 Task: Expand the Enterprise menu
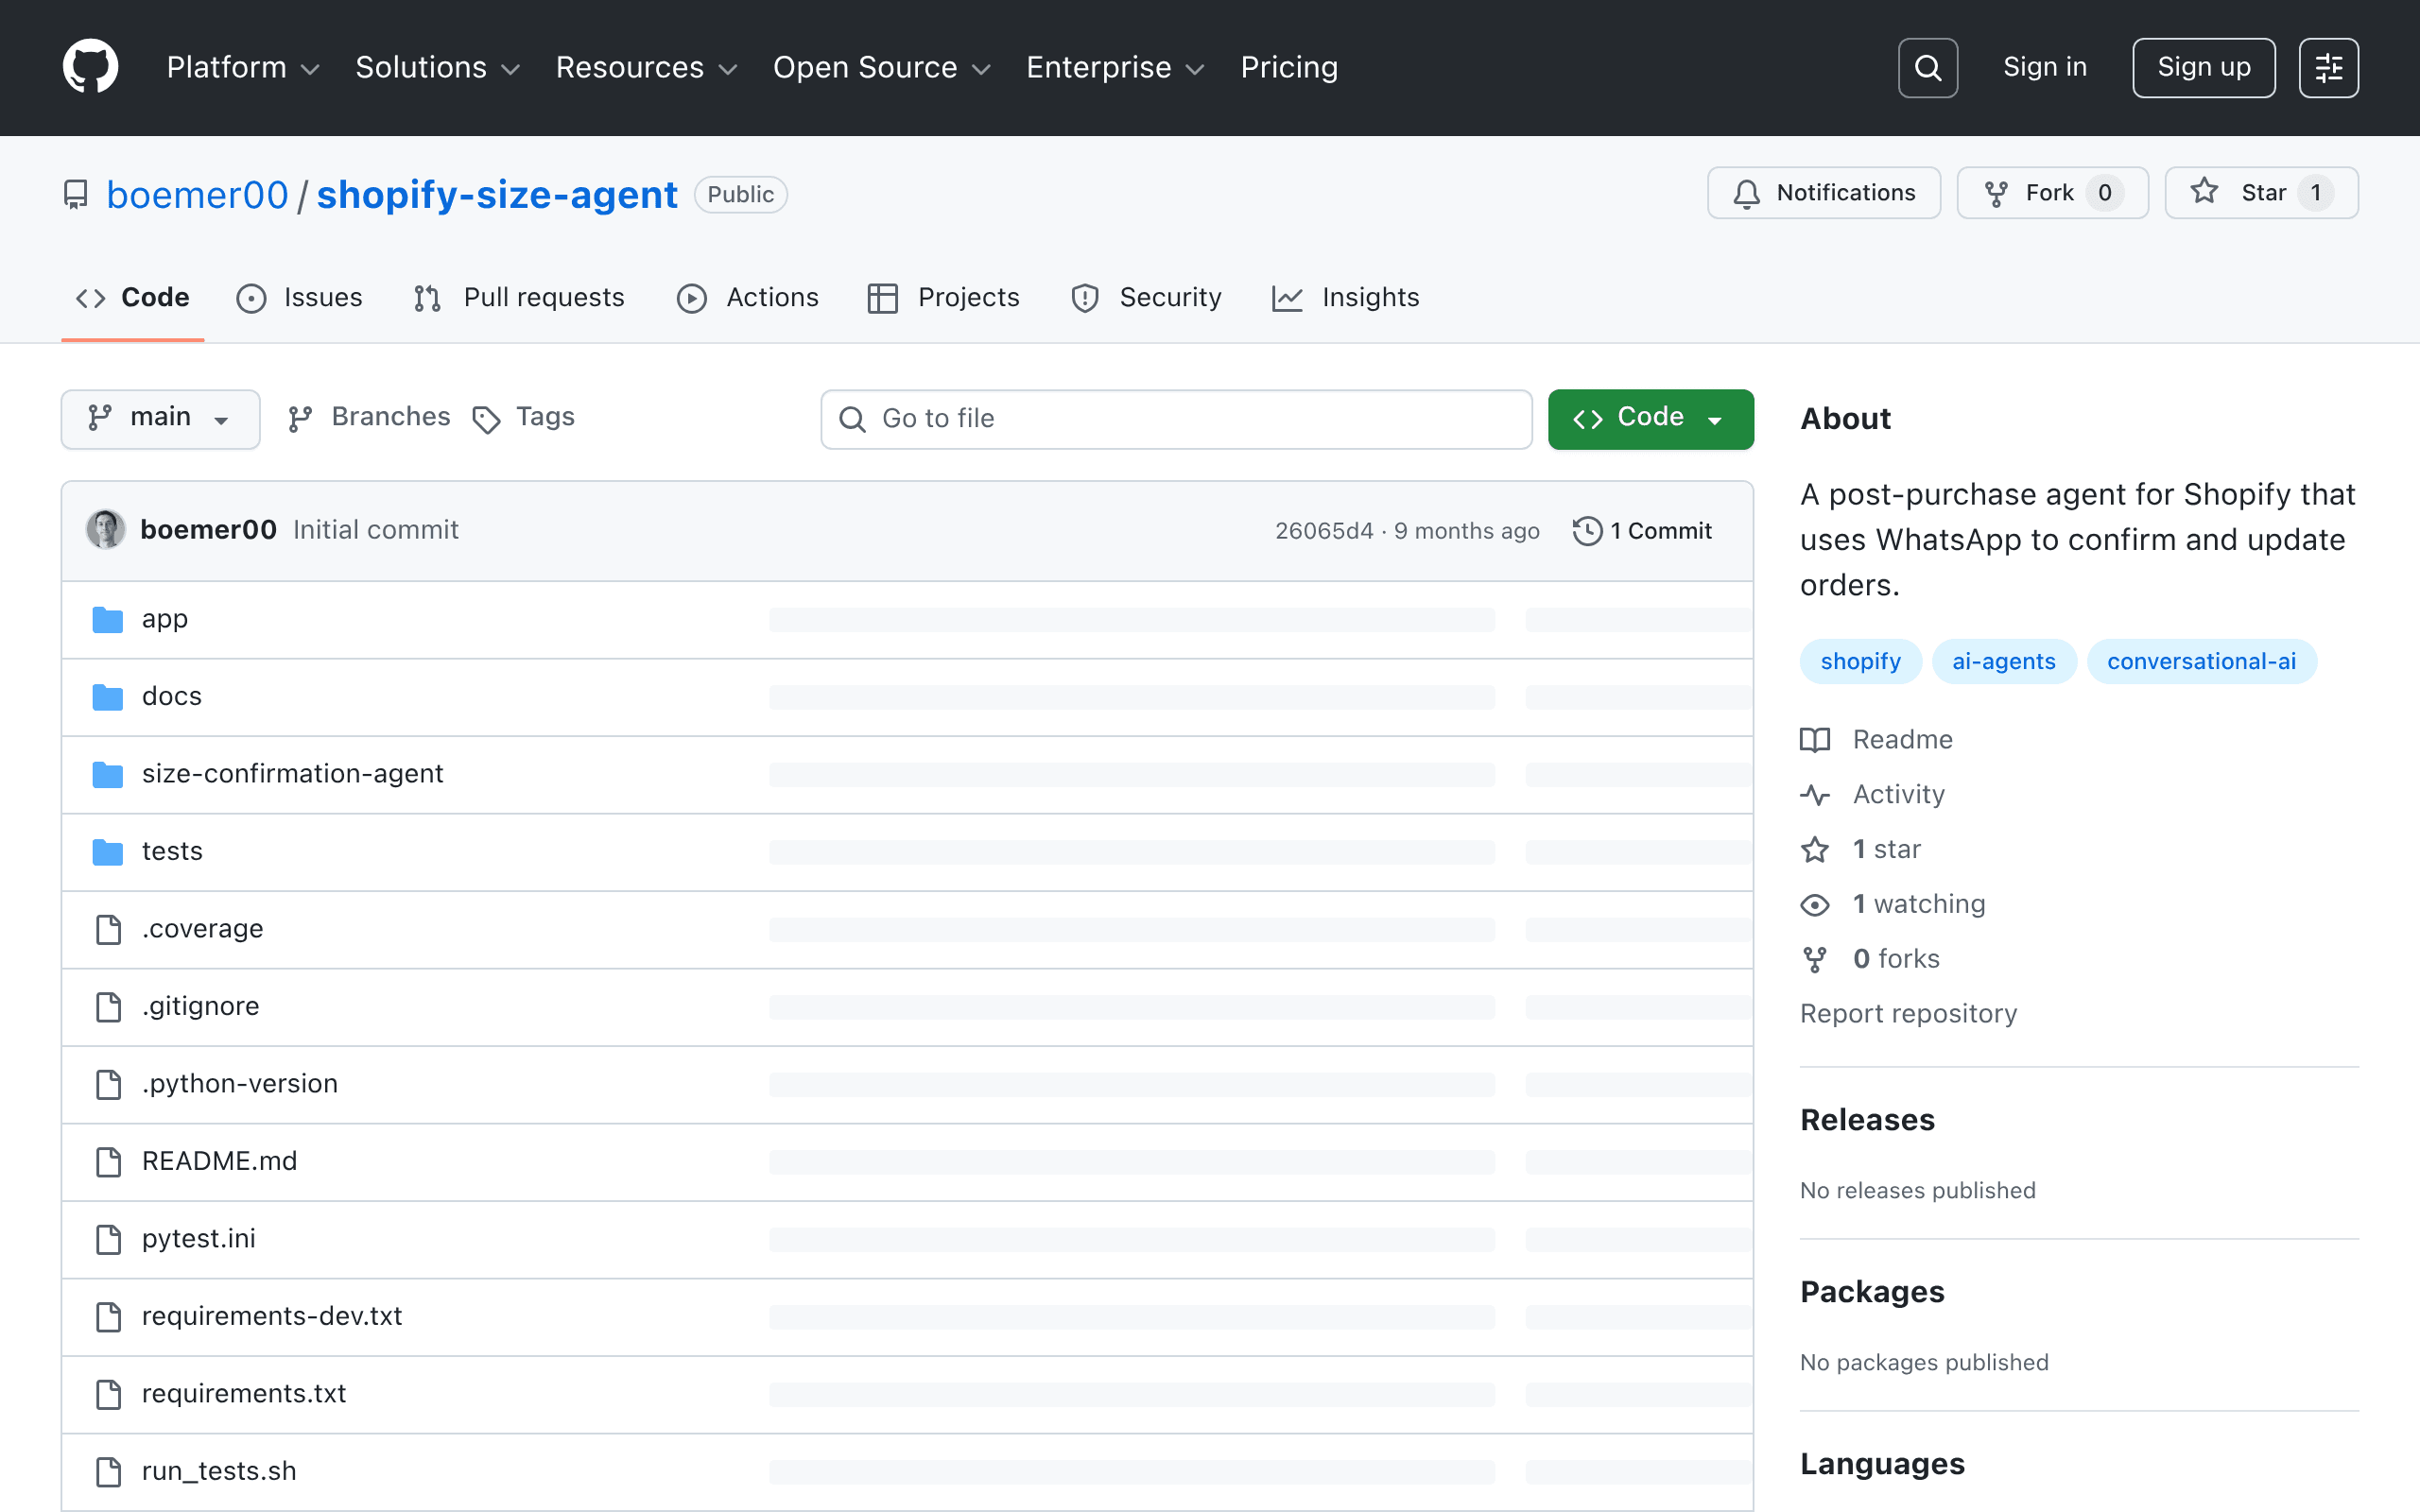tap(1115, 67)
